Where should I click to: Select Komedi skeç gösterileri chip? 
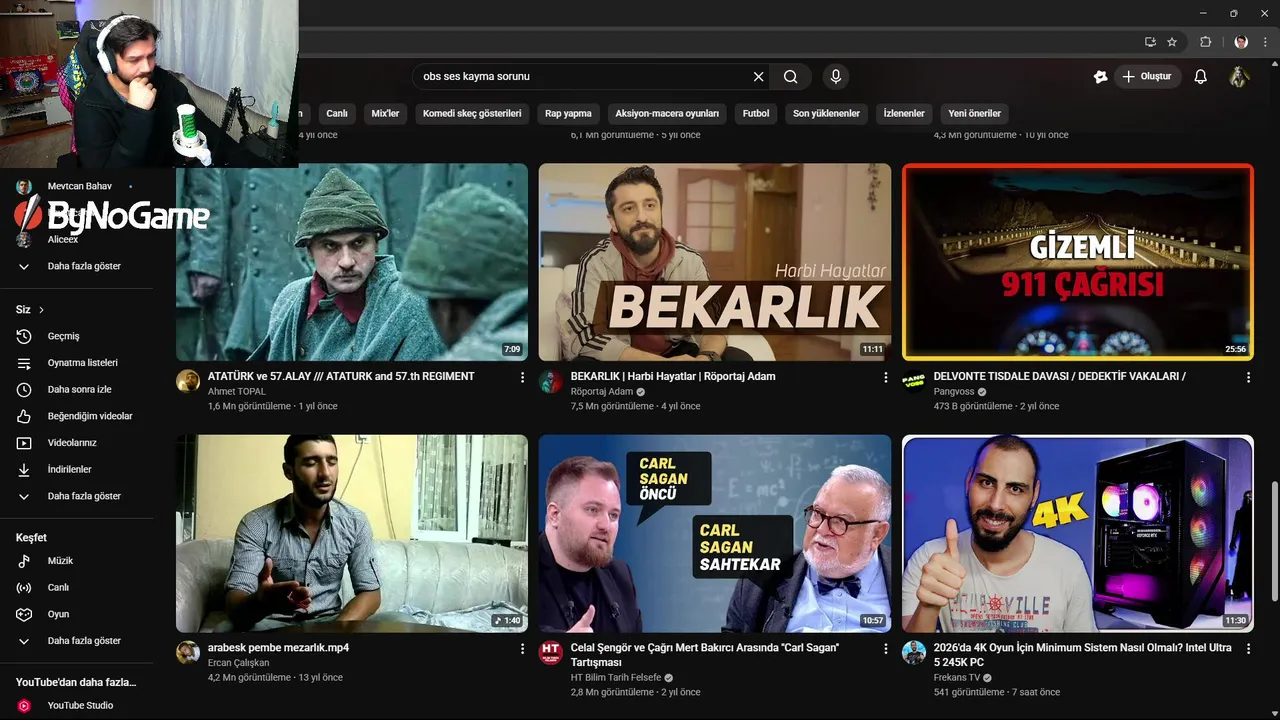(x=472, y=113)
